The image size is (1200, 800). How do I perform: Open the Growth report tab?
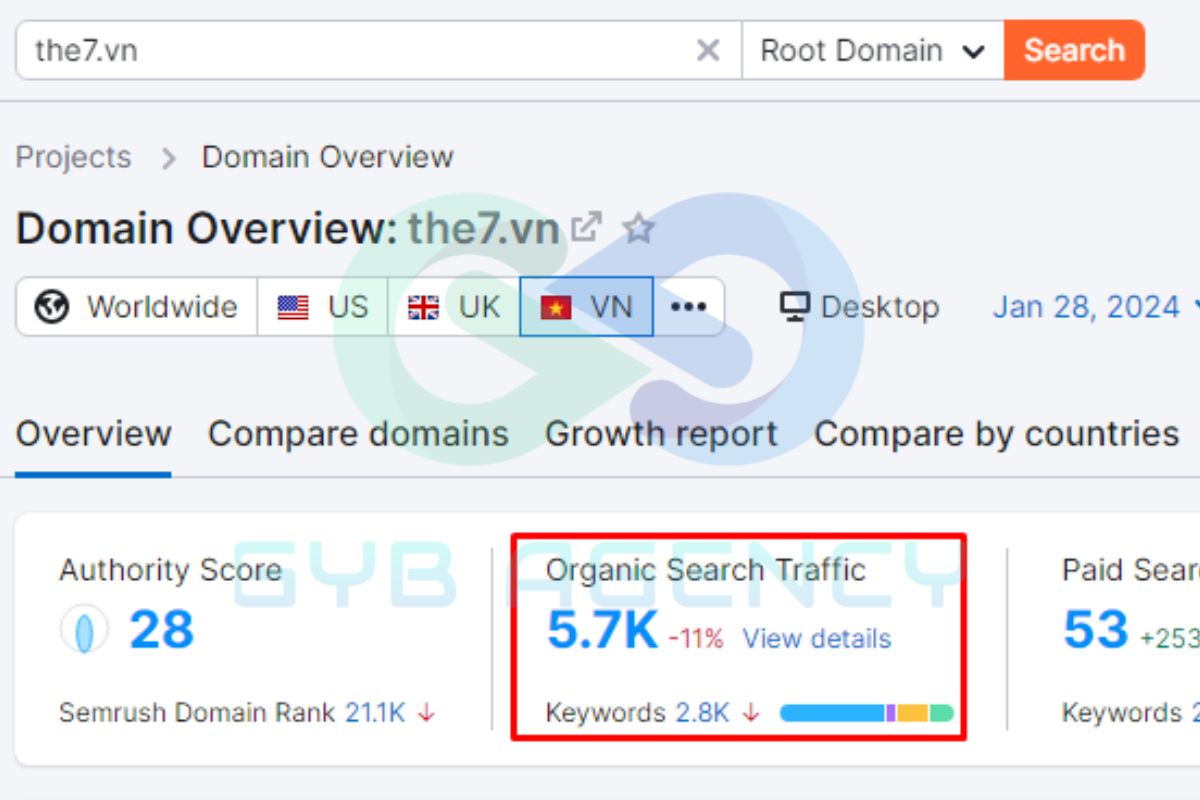[x=661, y=434]
